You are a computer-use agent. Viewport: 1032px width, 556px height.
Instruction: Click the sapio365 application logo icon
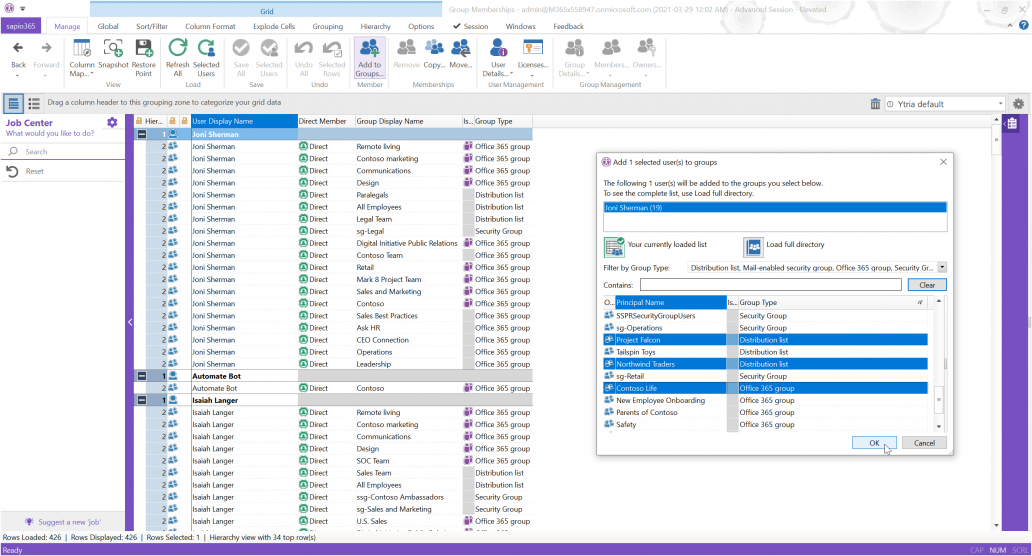9,8
